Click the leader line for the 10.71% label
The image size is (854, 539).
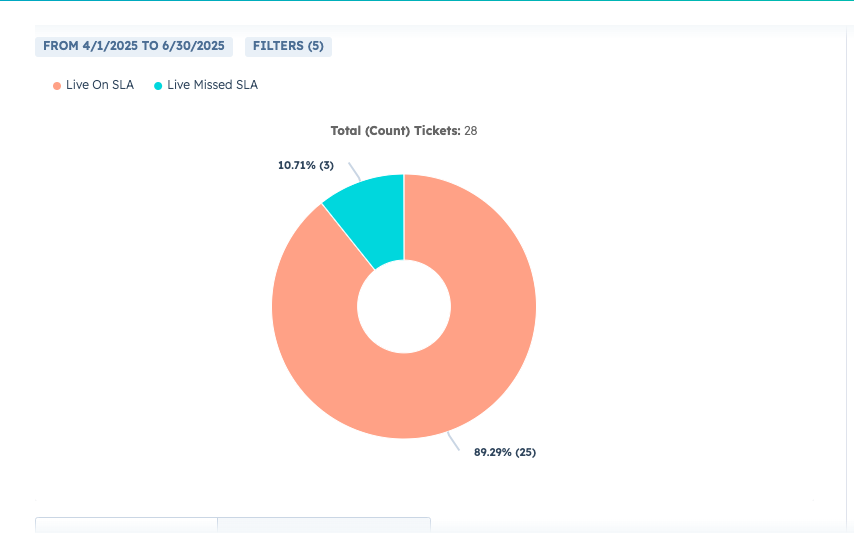354,172
